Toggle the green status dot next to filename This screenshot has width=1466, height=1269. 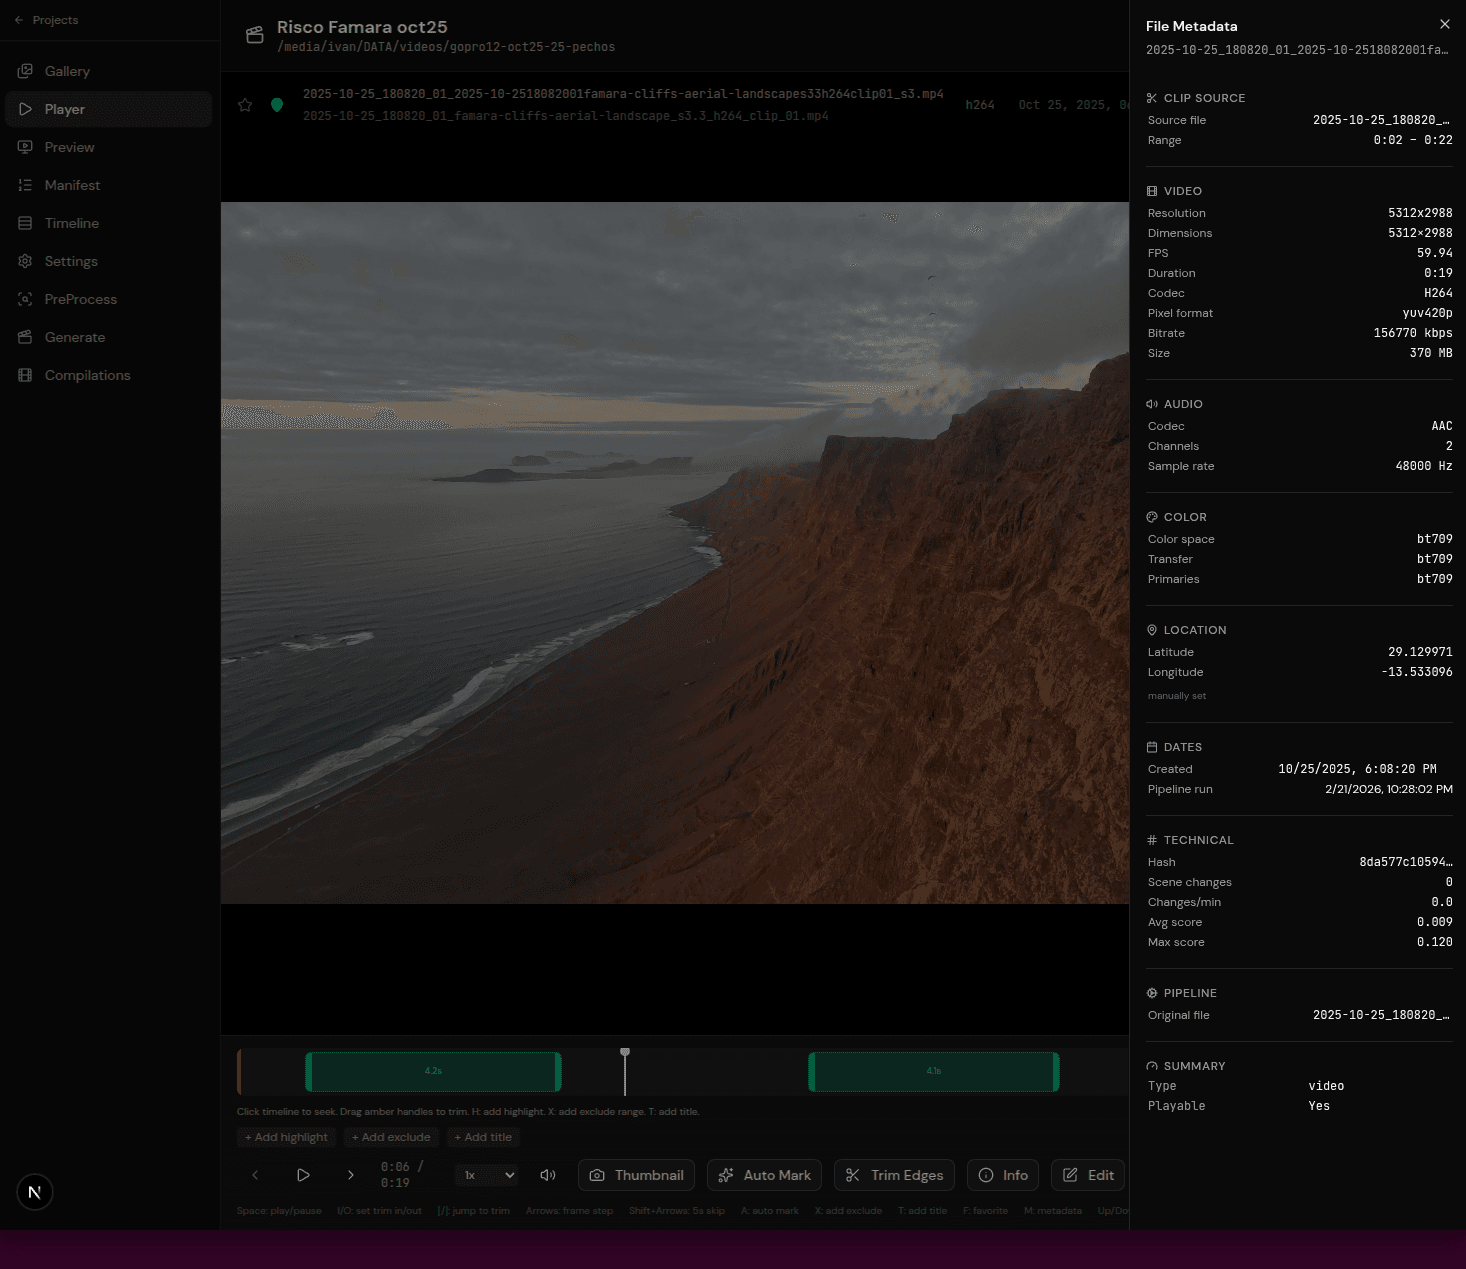[x=277, y=104]
